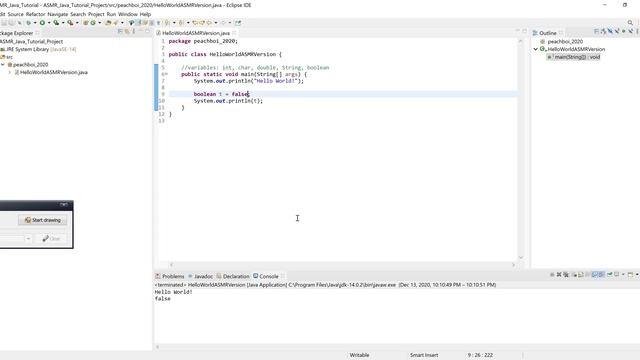Screen dimensions: 640x360
Task: Open the Run menu
Action: [x=111, y=14]
